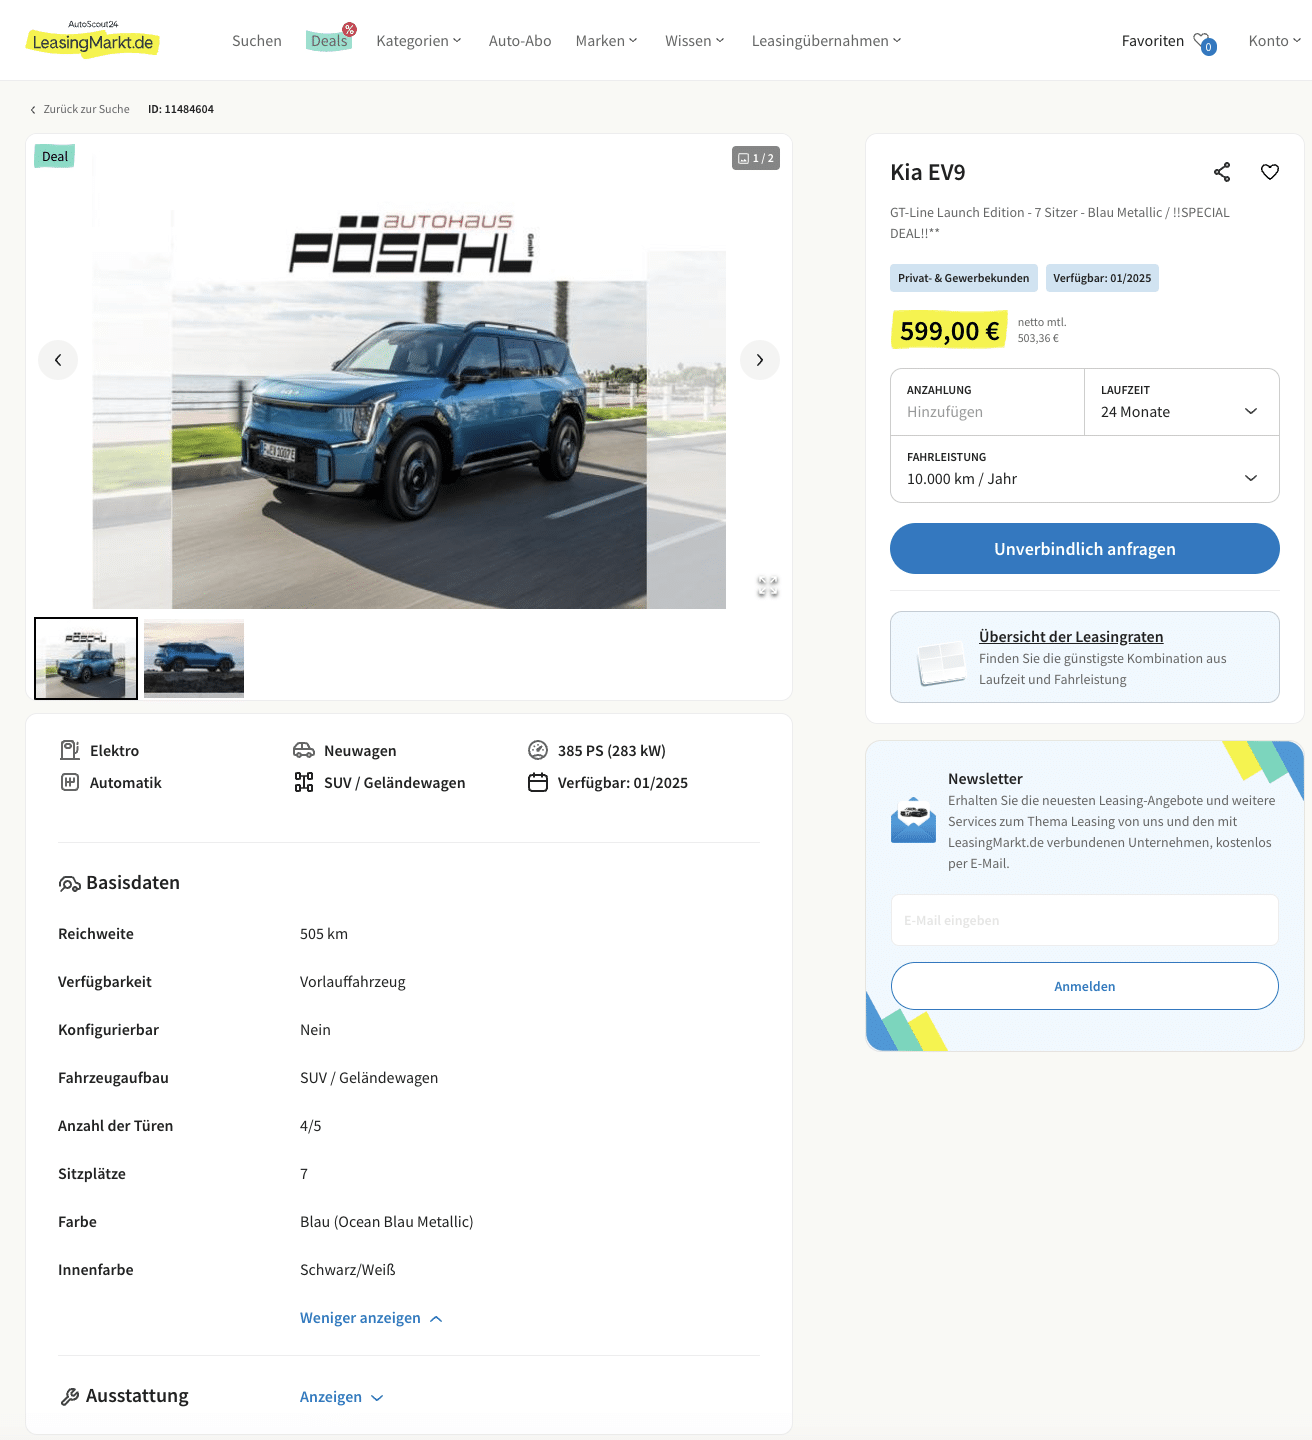This screenshot has height=1440, width=1312.
Task: Click the Reichweite value 505 km
Action: (x=324, y=934)
